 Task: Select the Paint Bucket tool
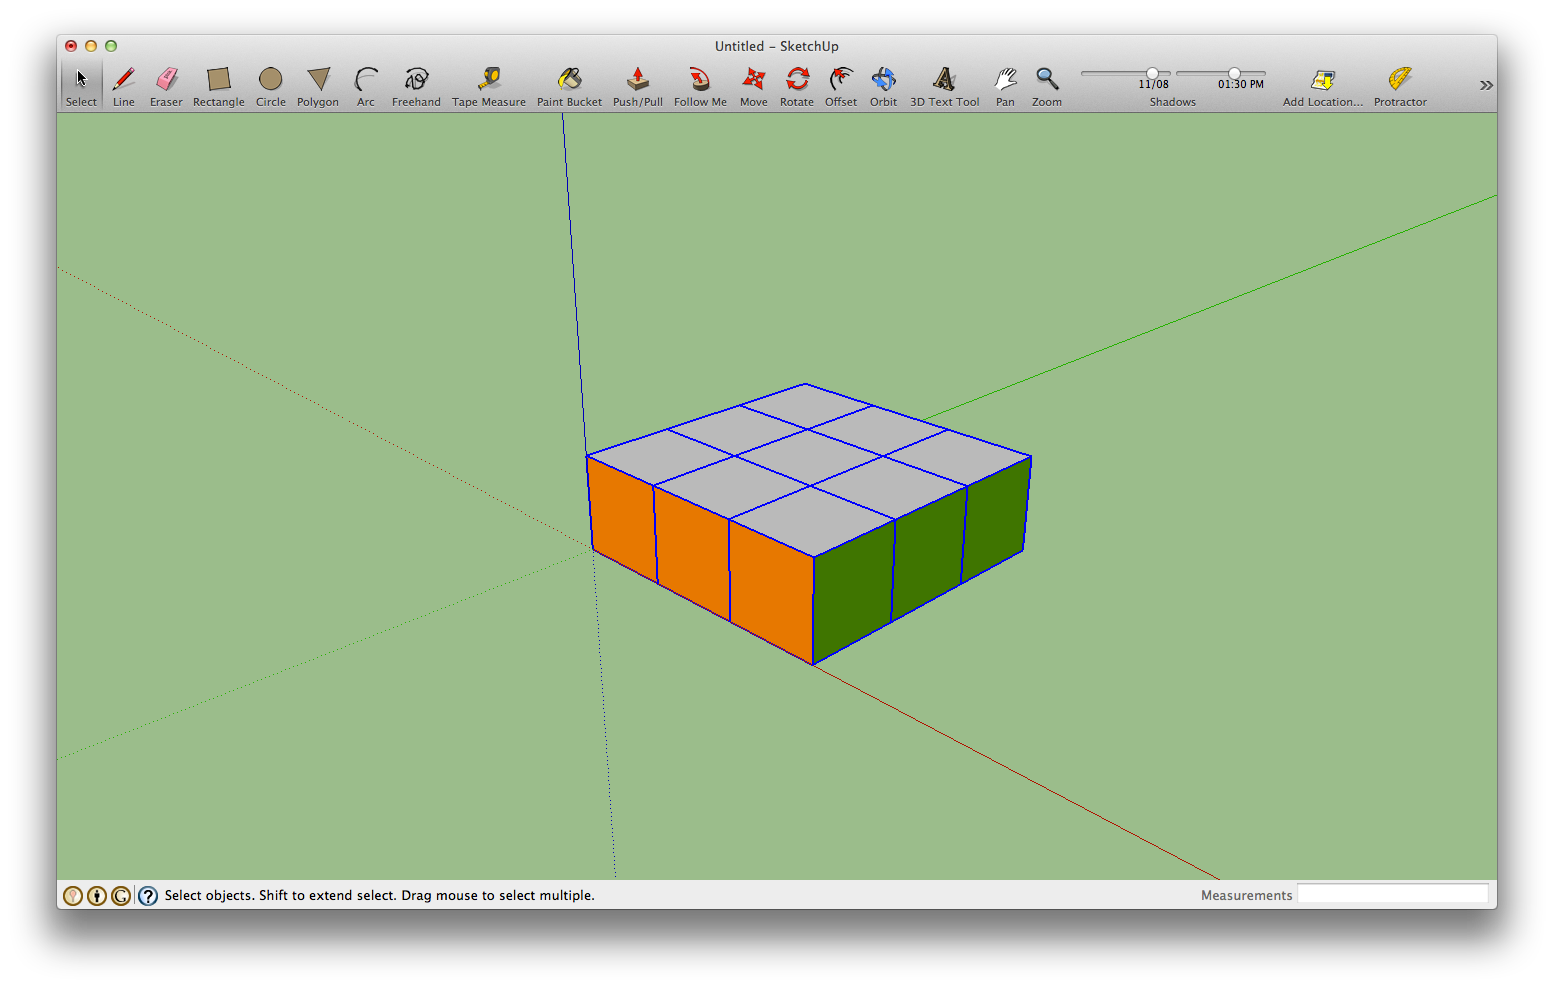click(569, 80)
